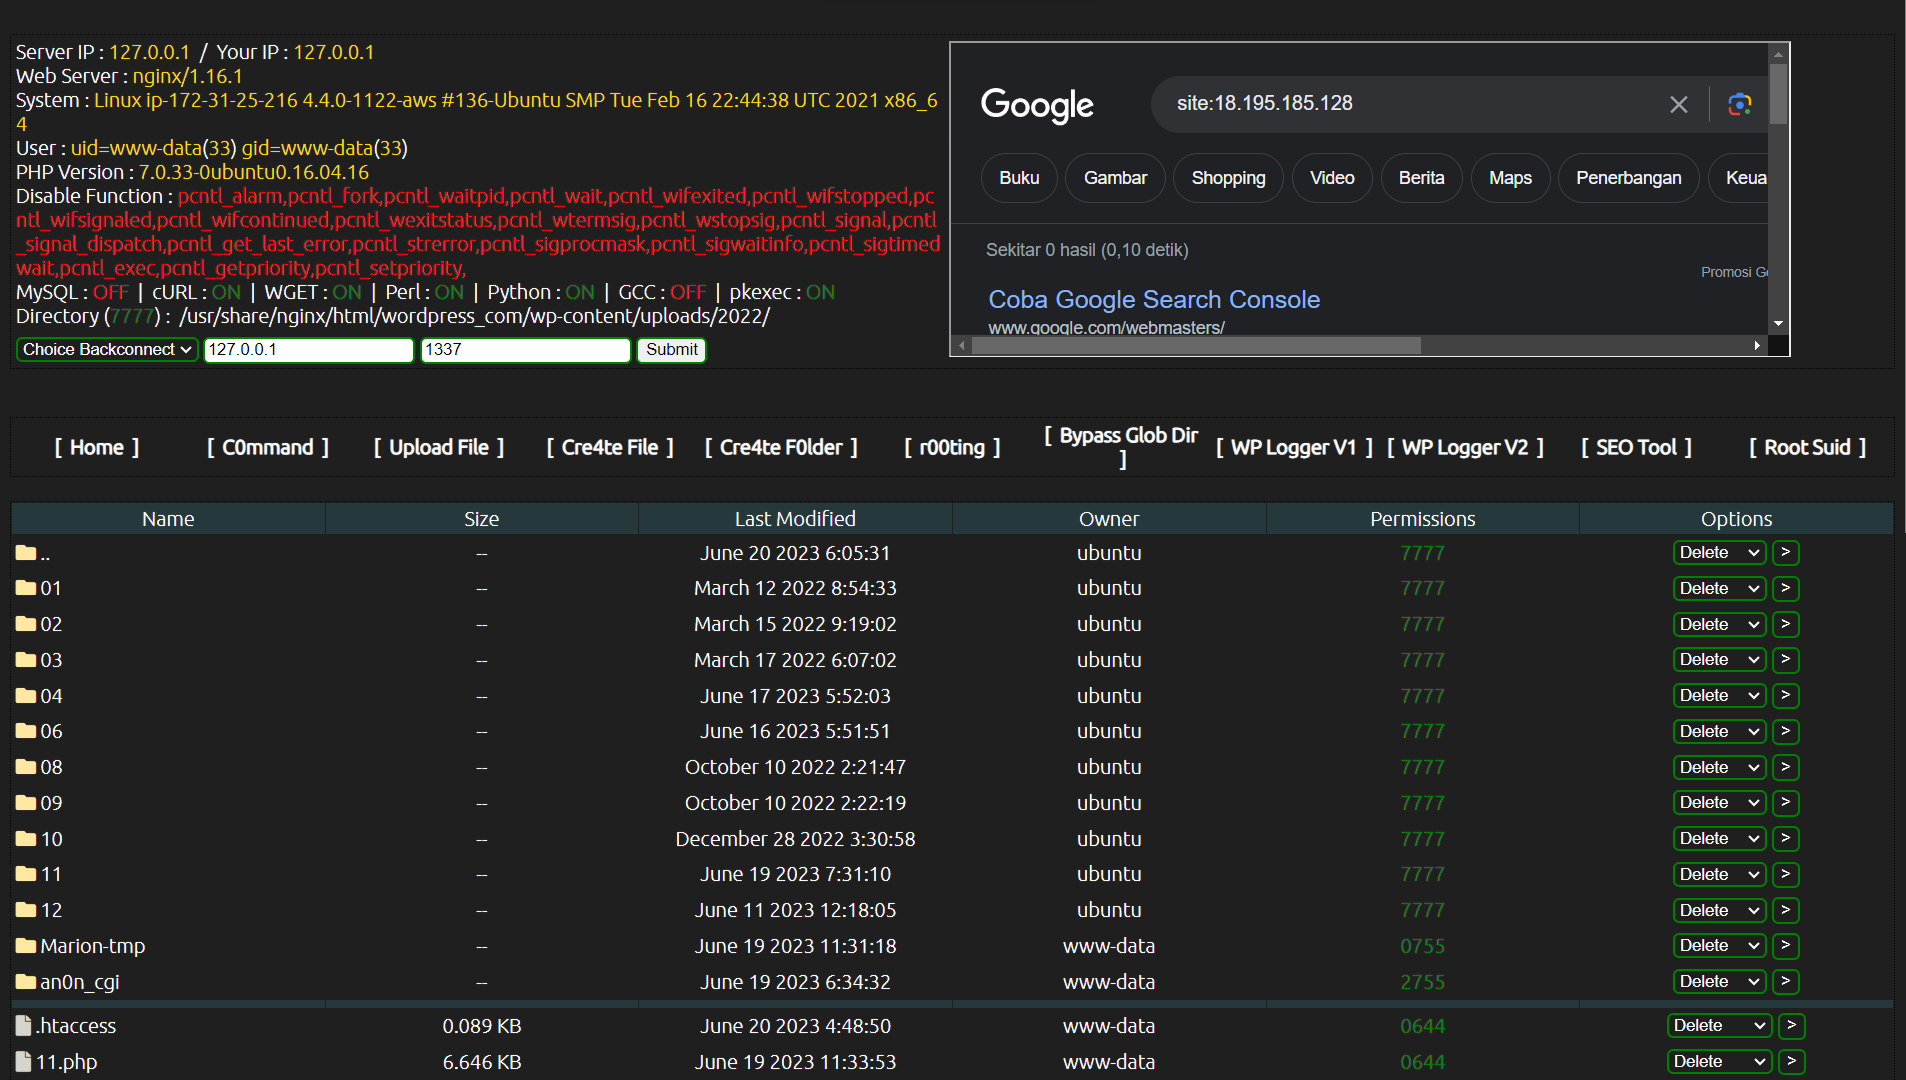The width and height of the screenshot is (1906, 1080).
Task: Open Coba Google Search Console result
Action: click(1154, 300)
